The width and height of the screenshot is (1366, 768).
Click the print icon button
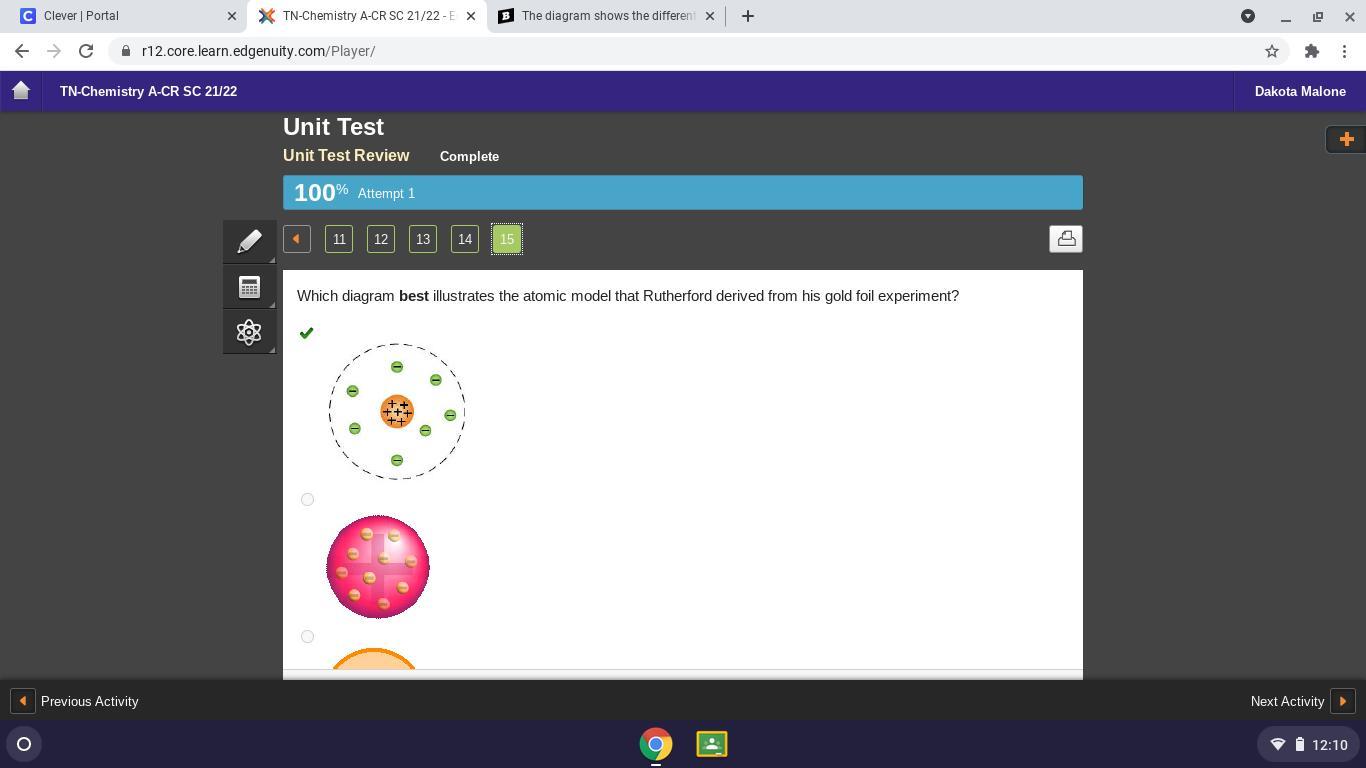[x=1065, y=239]
